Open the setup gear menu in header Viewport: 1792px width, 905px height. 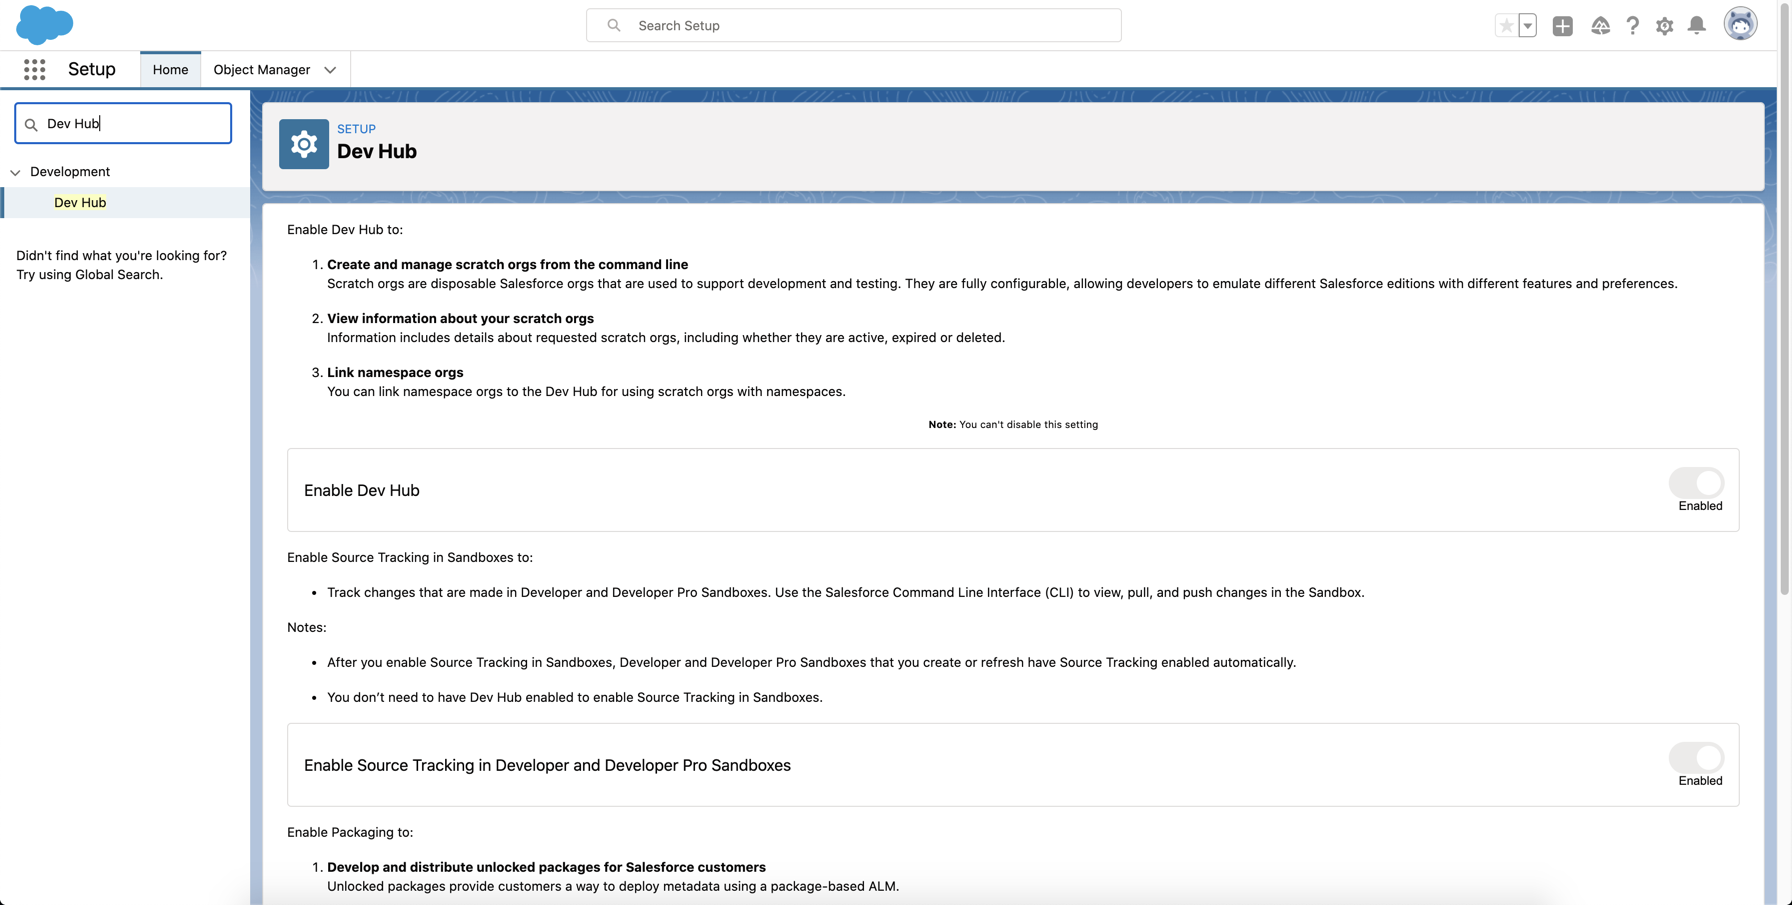[x=1664, y=26]
